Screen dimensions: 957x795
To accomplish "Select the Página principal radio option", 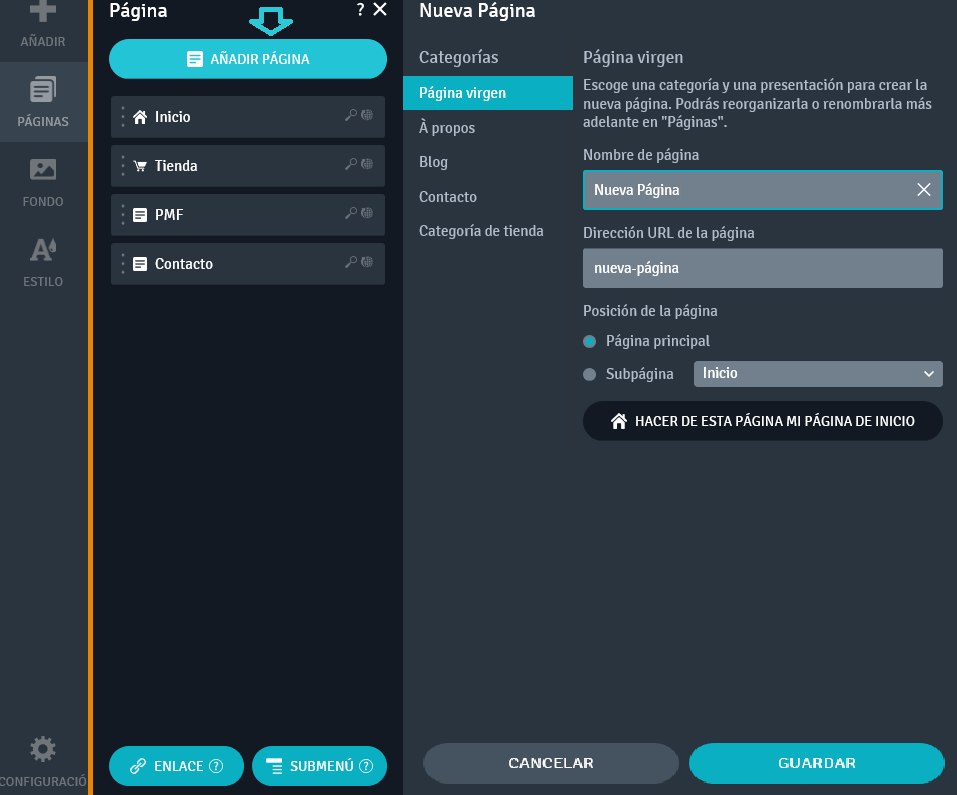I will (589, 341).
